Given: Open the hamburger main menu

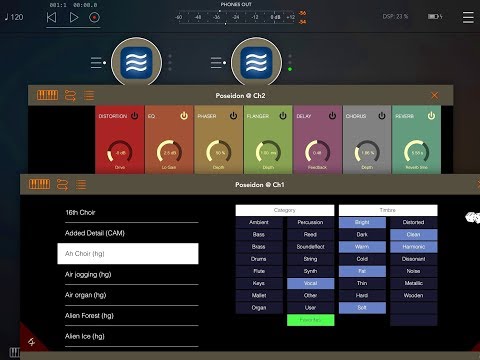Looking at the screenshot, I should click(x=468, y=17).
